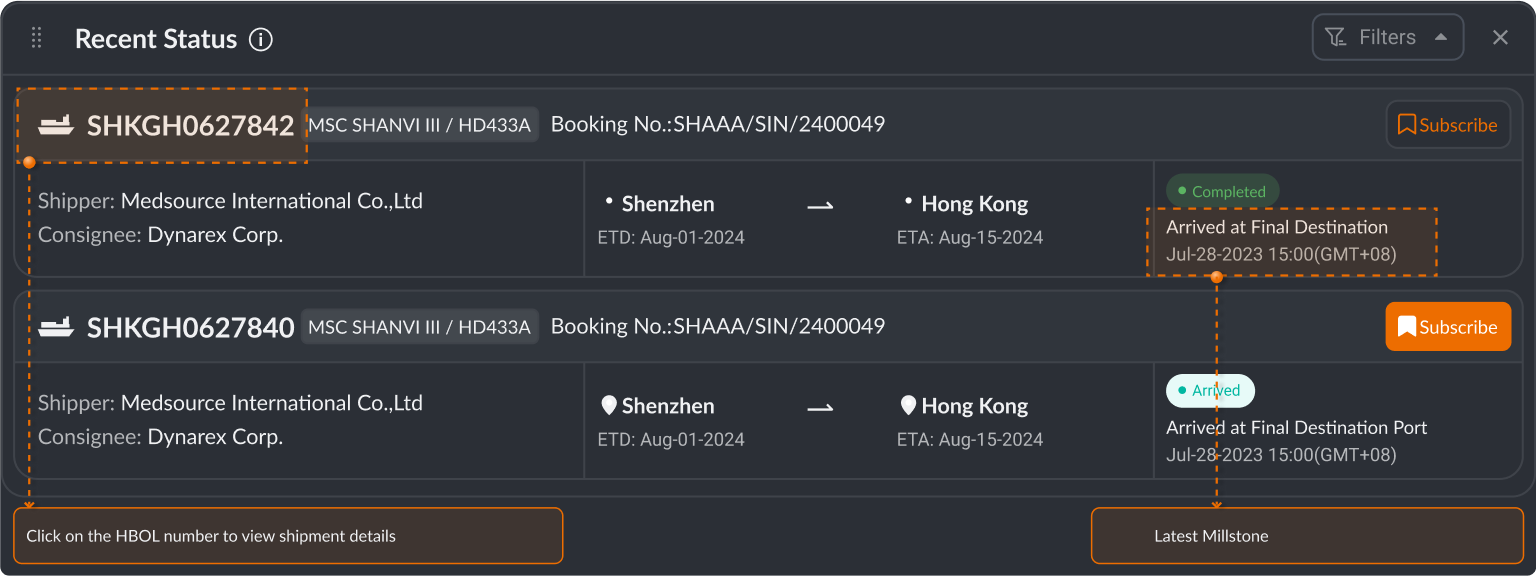The width and height of the screenshot is (1537, 576).
Task: Open shipment details for HBOL SHKGH0627840
Action: [190, 327]
